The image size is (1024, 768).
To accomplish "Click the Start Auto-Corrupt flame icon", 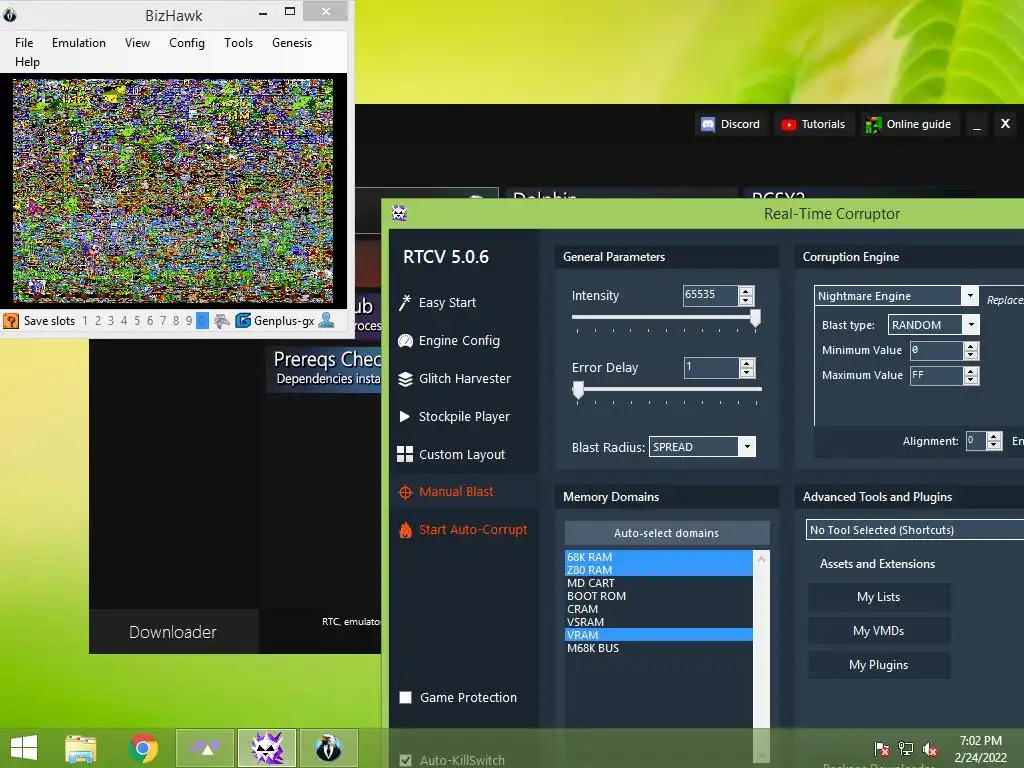I will coord(405,530).
